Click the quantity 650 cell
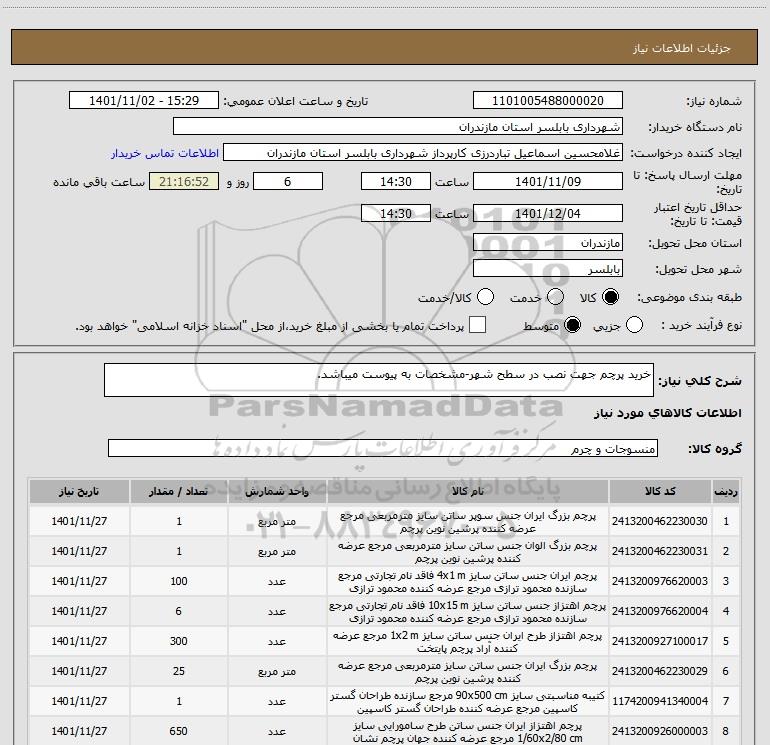The height and width of the screenshot is (745, 770). pyautogui.click(x=179, y=731)
